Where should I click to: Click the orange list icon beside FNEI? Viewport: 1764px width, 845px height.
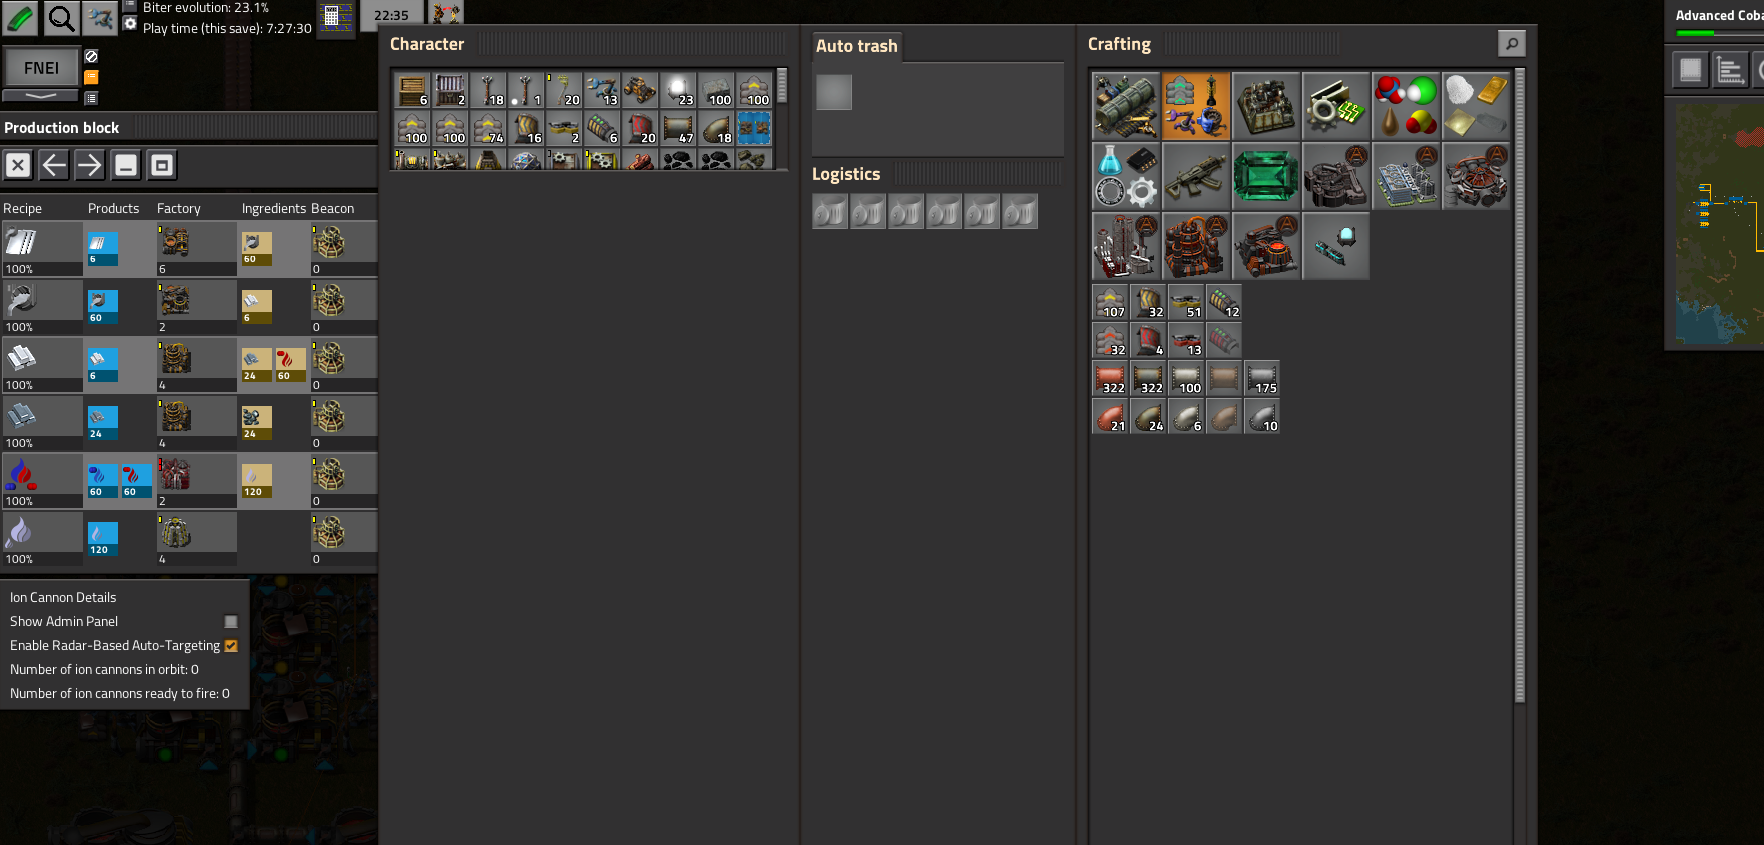91,77
